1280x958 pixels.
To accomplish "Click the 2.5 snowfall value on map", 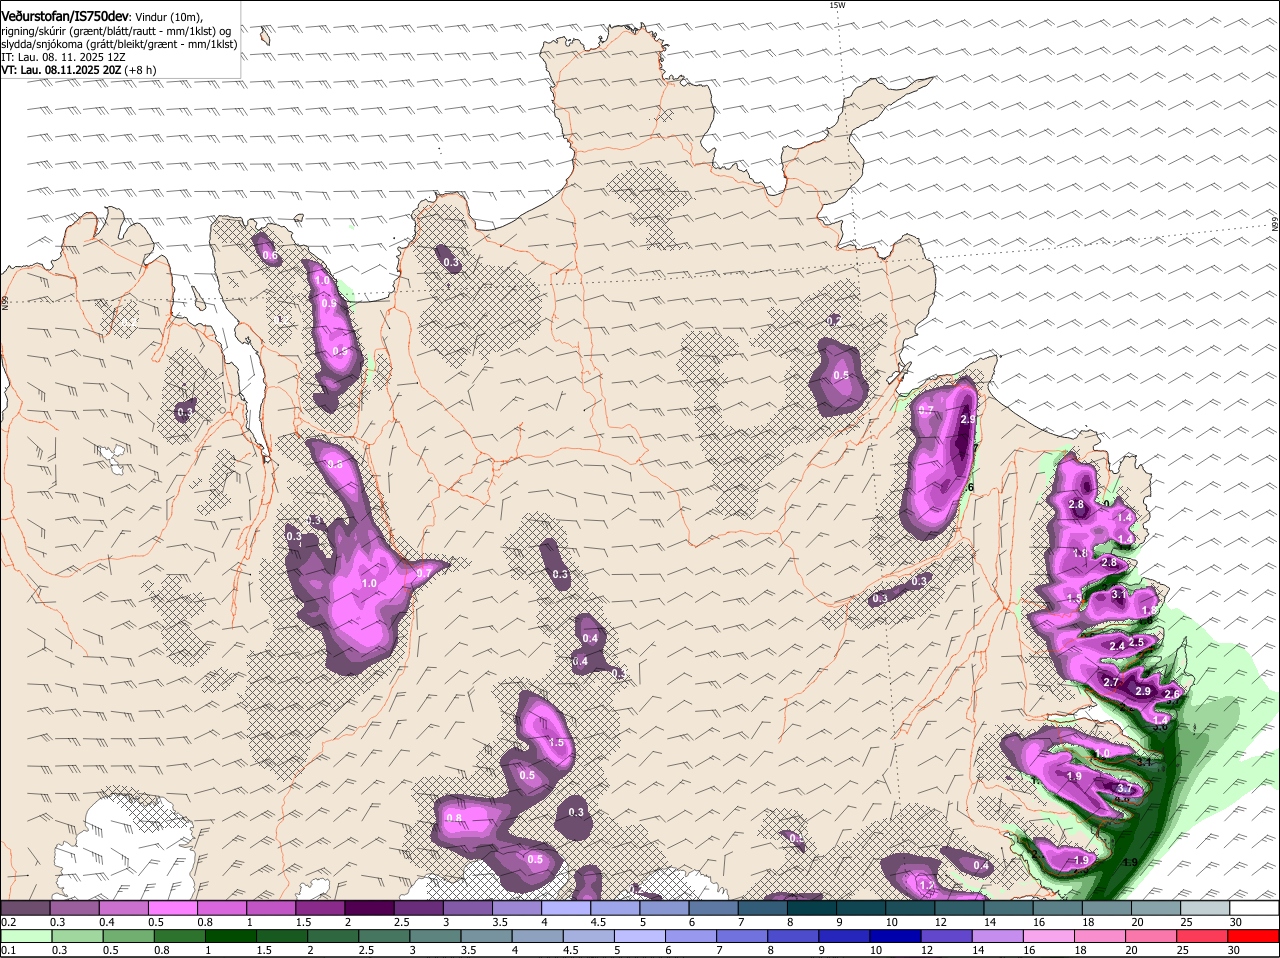I will point(1136,642).
